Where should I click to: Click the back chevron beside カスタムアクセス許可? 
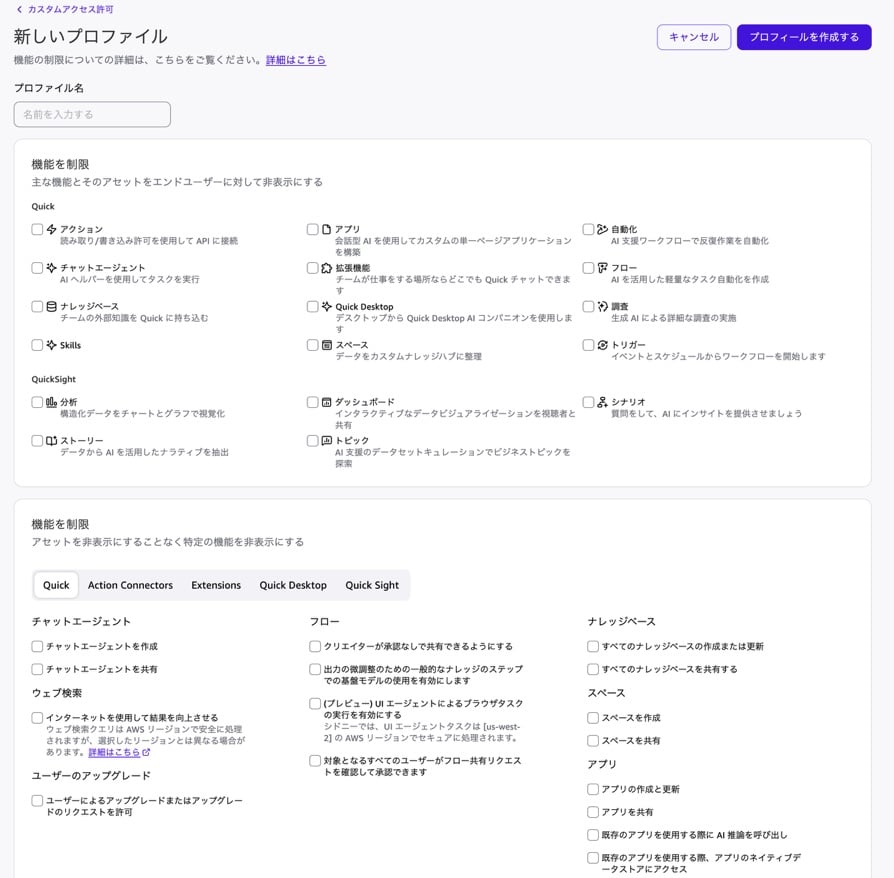pos(19,10)
